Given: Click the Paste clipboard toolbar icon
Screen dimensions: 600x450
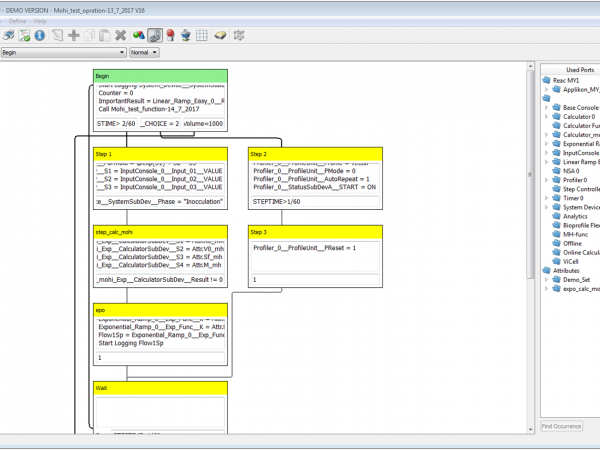Looking at the screenshot, I should (x=104, y=36).
